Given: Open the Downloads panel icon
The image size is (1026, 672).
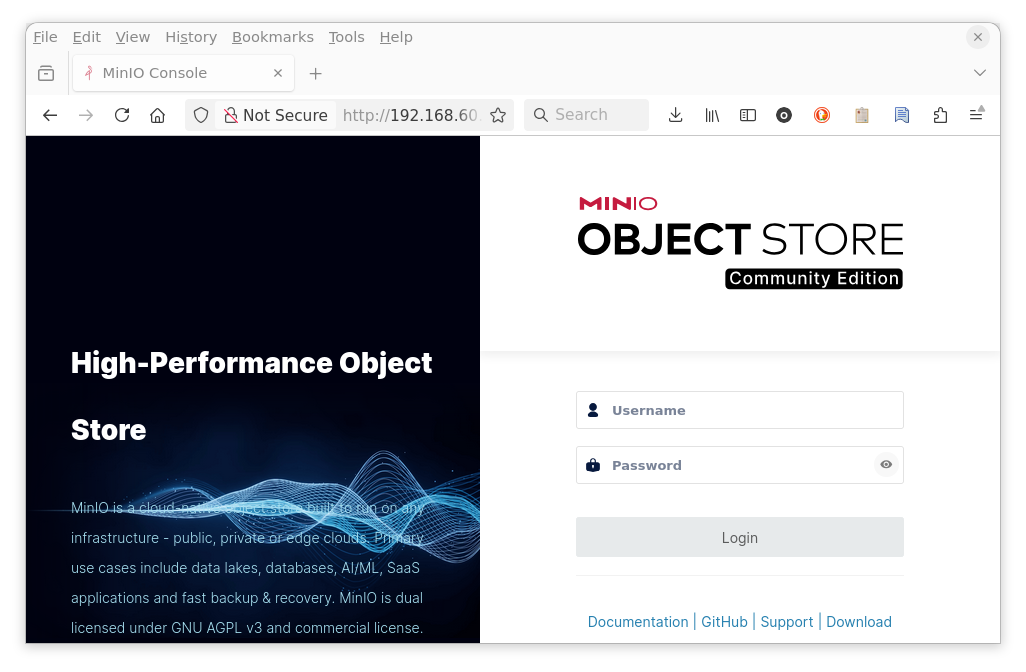Looking at the screenshot, I should pos(676,115).
